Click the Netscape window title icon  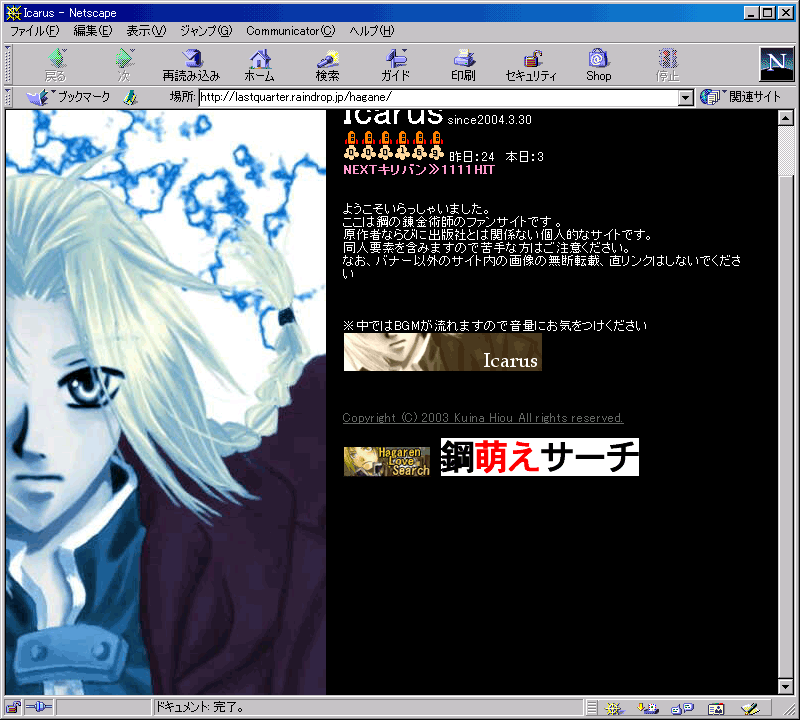click(13, 13)
